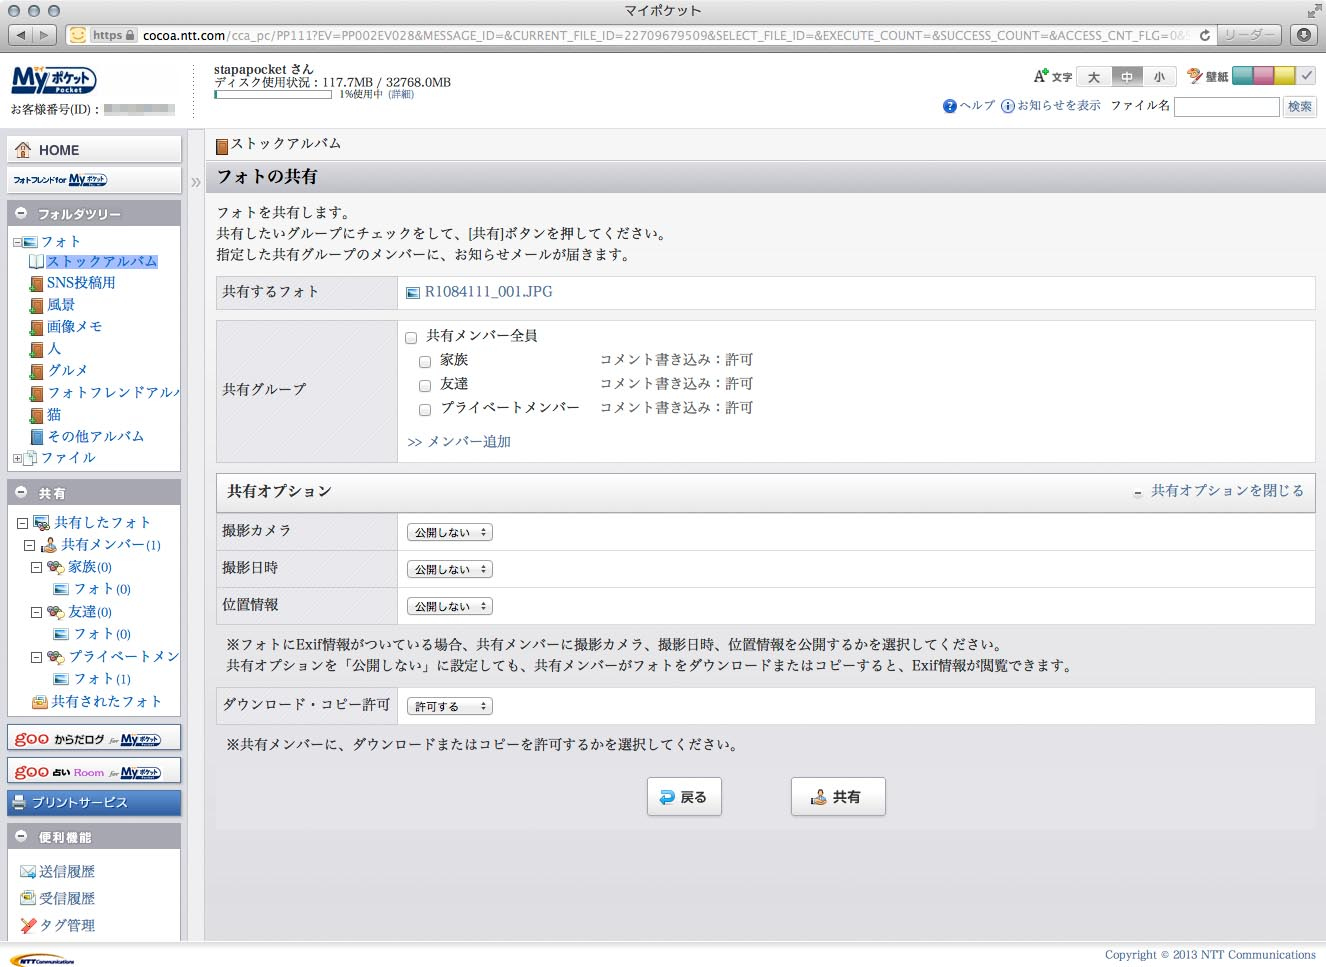Check the 共有メンバー全員 checkbox
This screenshot has width=1326, height=967.
pos(411,337)
